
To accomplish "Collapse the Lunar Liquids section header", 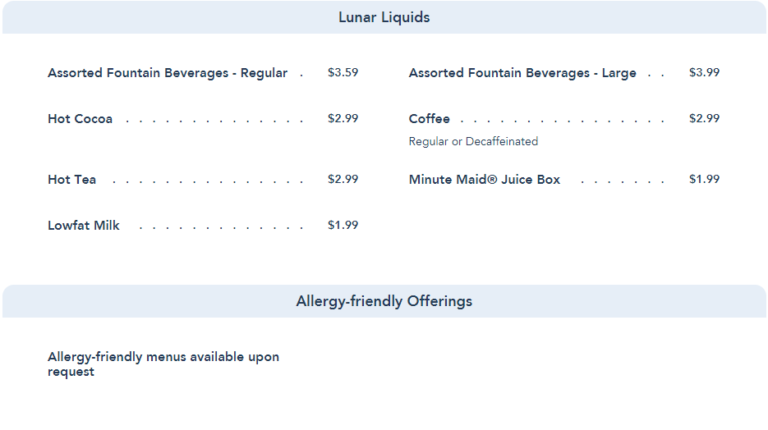I will (x=384, y=18).
